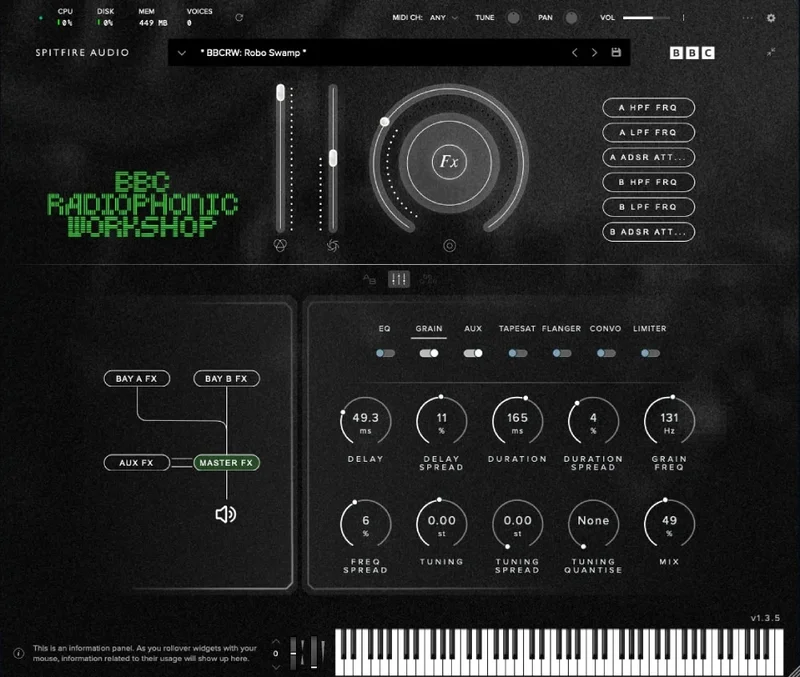Screen dimensions: 800x677
Task: Click the MIX knob showing 49%
Action: click(669, 524)
